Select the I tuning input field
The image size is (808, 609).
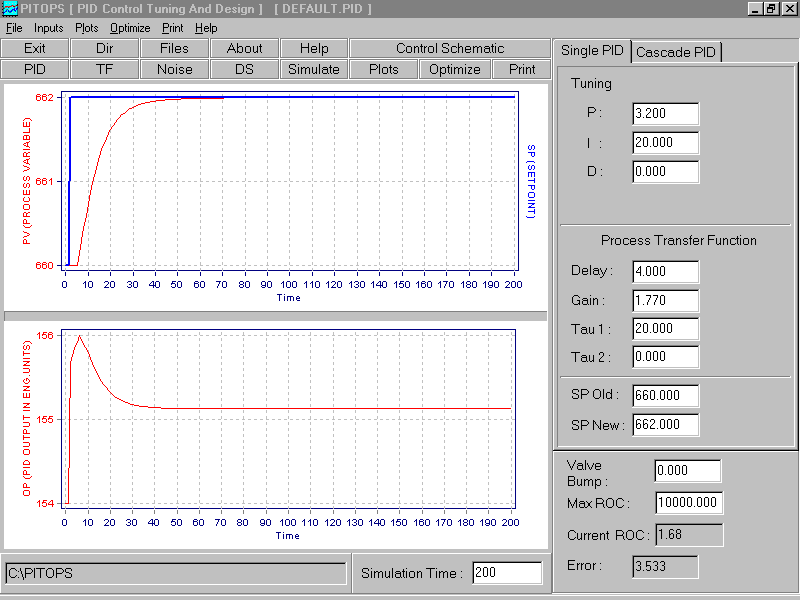tap(665, 143)
